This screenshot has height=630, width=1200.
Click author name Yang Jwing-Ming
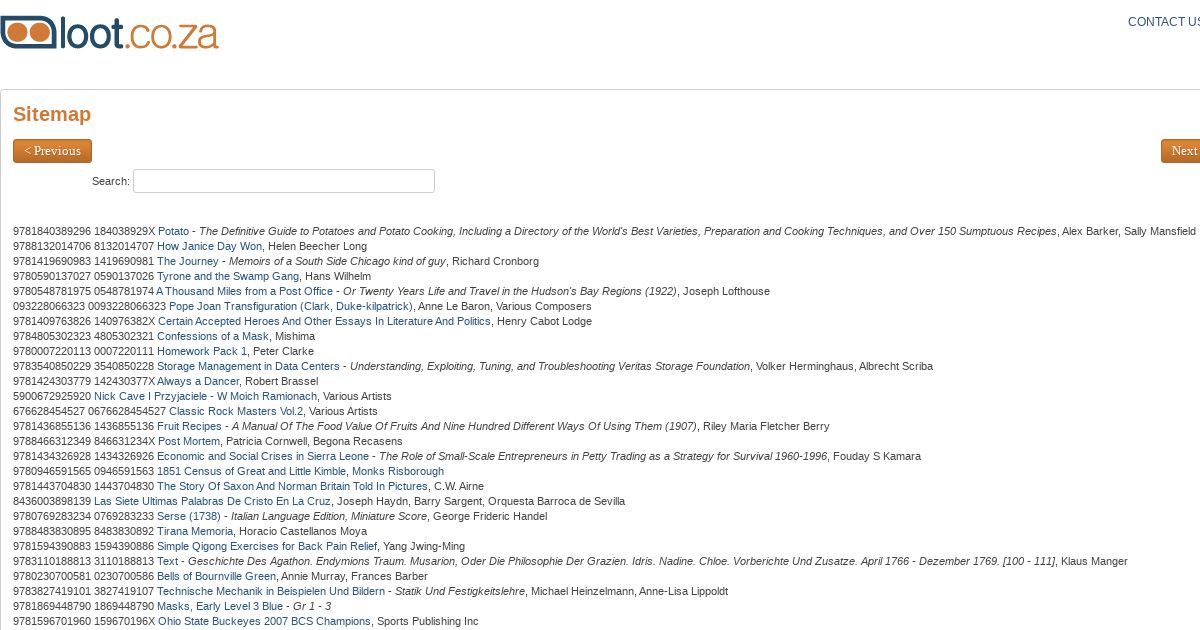tap(424, 546)
